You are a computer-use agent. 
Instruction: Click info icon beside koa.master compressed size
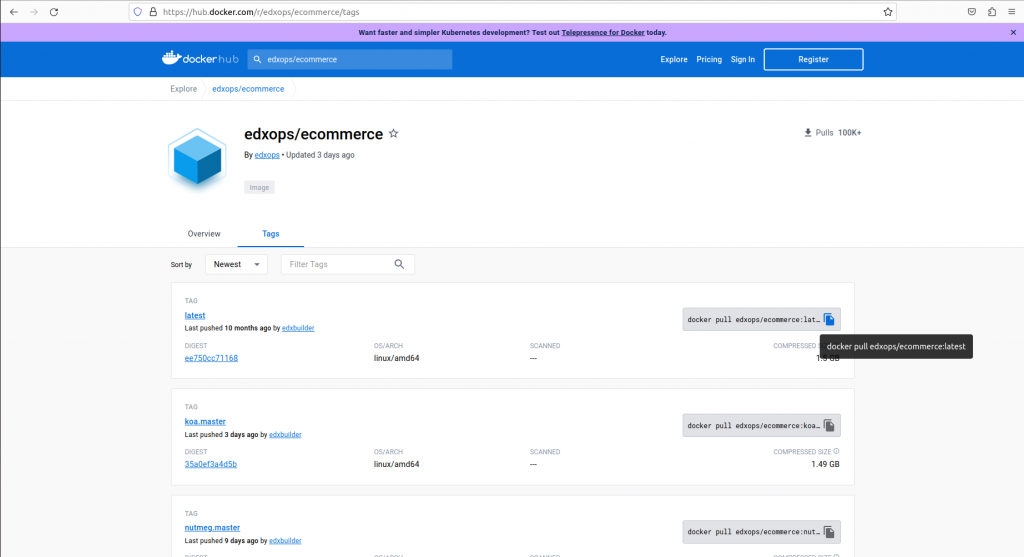837,451
